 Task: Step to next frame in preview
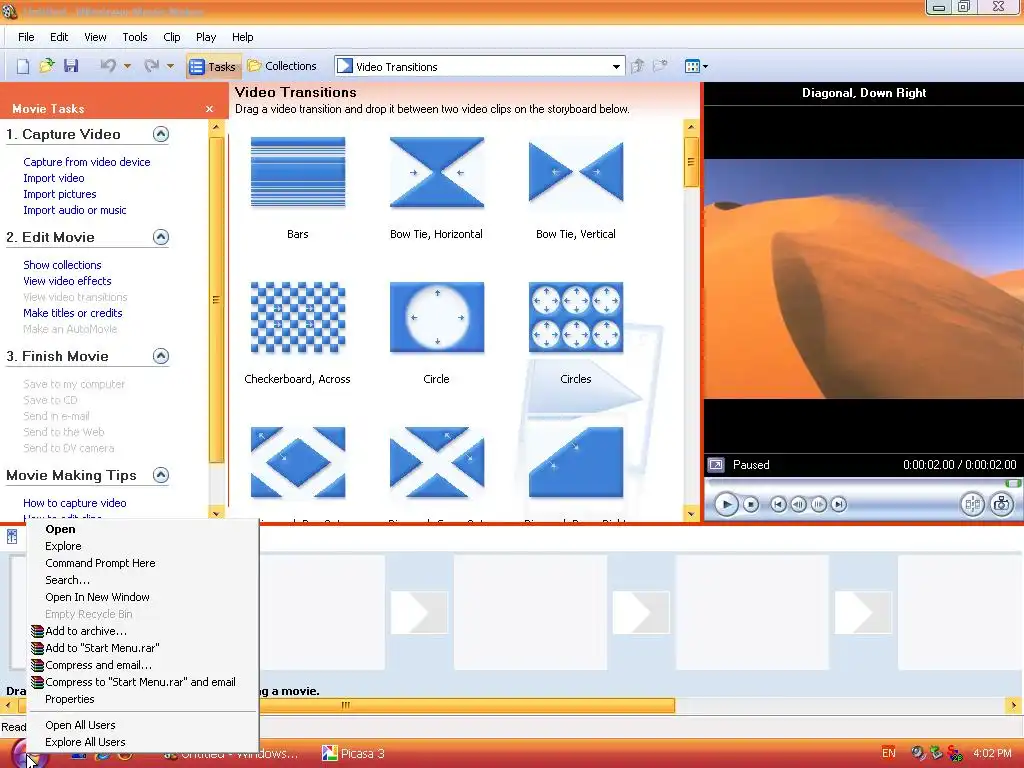click(x=818, y=504)
